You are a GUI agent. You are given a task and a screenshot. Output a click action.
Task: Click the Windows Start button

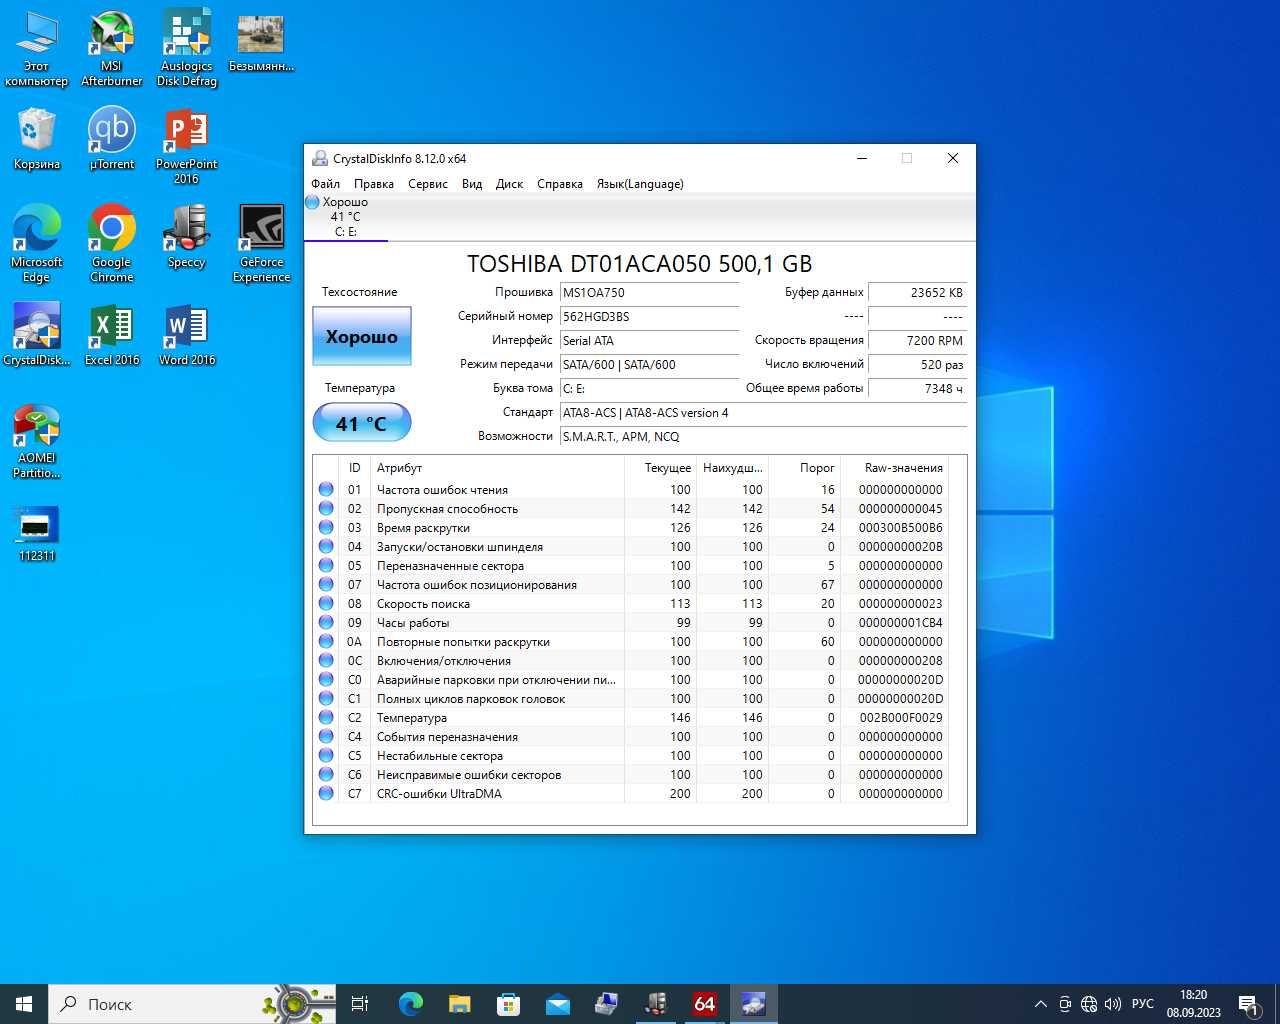24,1004
